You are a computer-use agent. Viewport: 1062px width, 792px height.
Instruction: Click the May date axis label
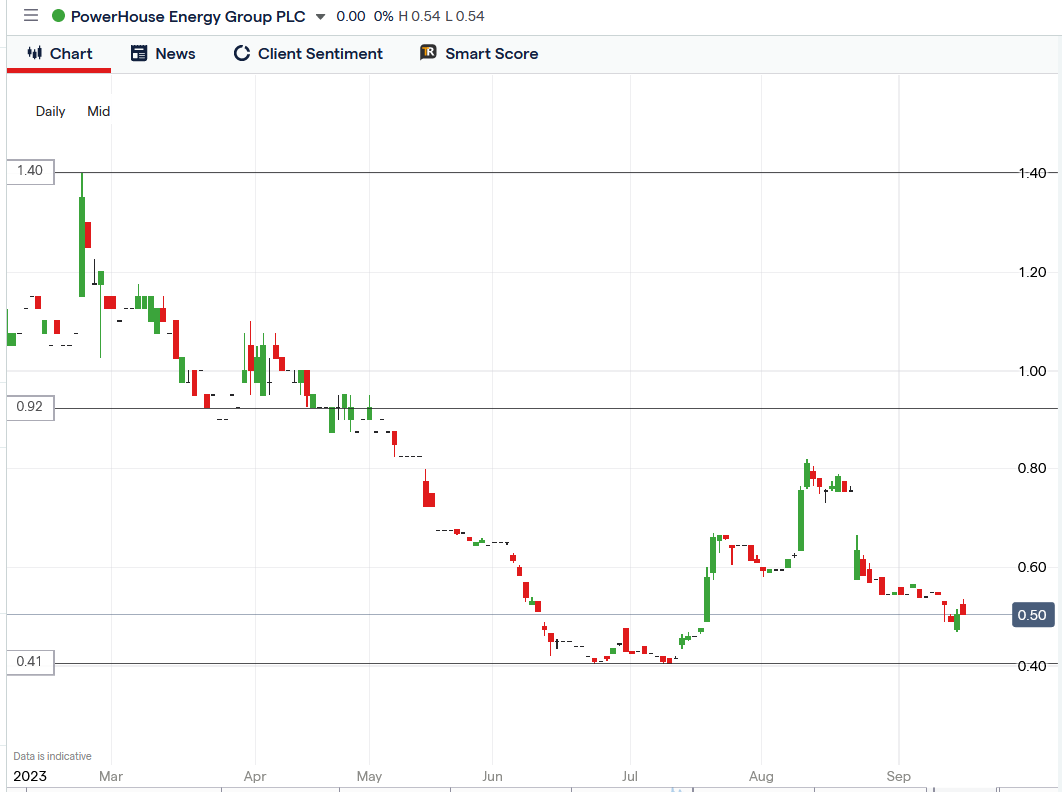pyautogui.click(x=369, y=776)
